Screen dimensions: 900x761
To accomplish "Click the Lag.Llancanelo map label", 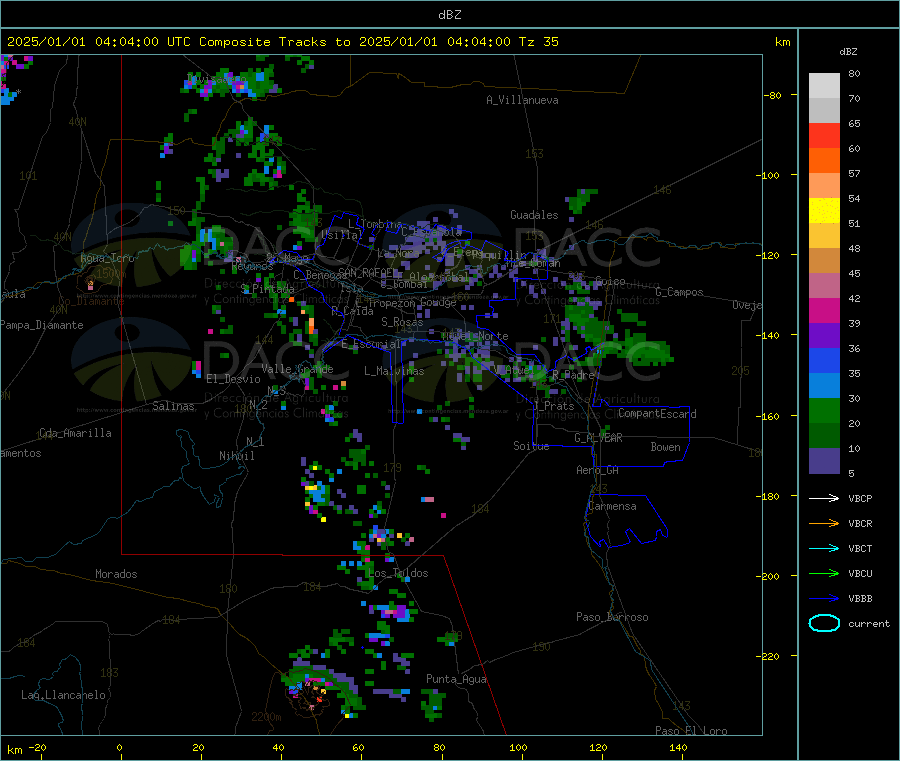I will click(63, 695).
